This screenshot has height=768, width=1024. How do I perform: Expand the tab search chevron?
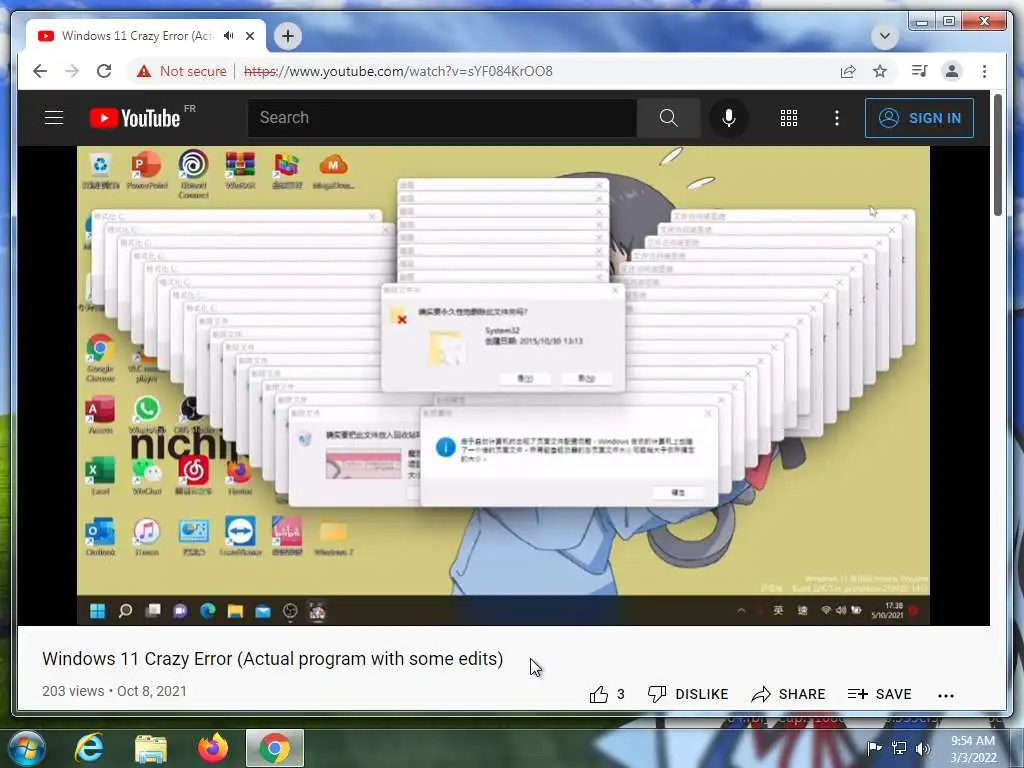tap(885, 36)
